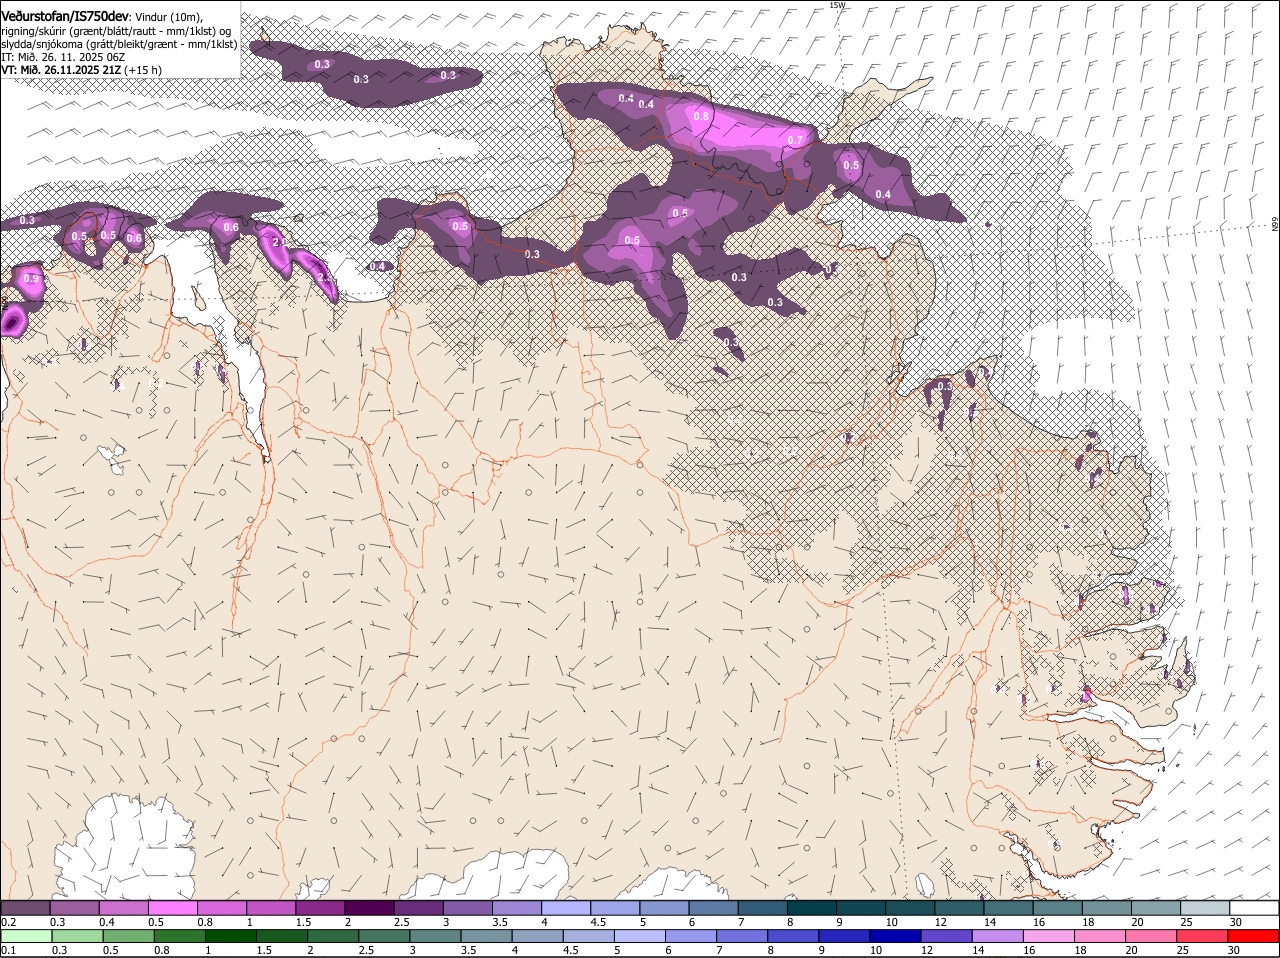Click the 0.5 swatch in the lower rain legend
Screen dimensions: 1280x958
point(128,936)
